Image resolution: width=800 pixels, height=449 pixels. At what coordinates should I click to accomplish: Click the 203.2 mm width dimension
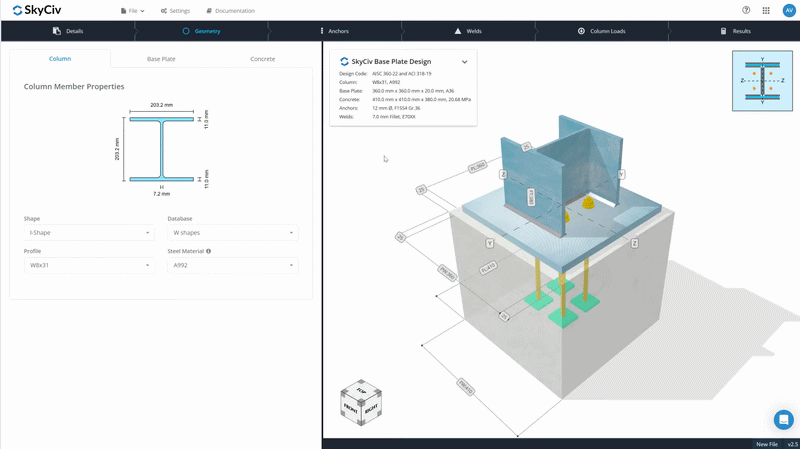coord(161,105)
